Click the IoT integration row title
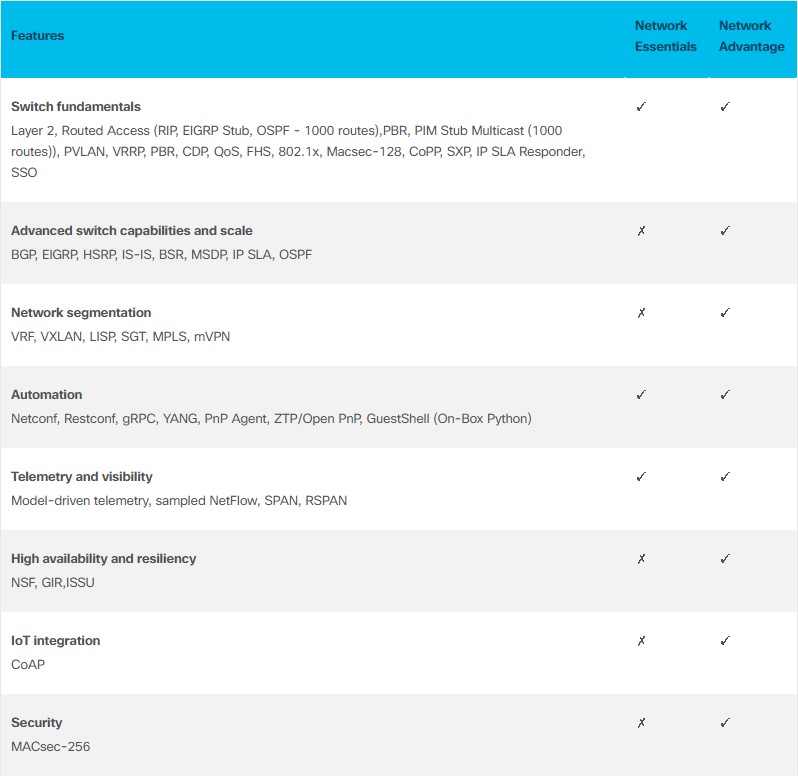This screenshot has width=798, height=776. [56, 641]
